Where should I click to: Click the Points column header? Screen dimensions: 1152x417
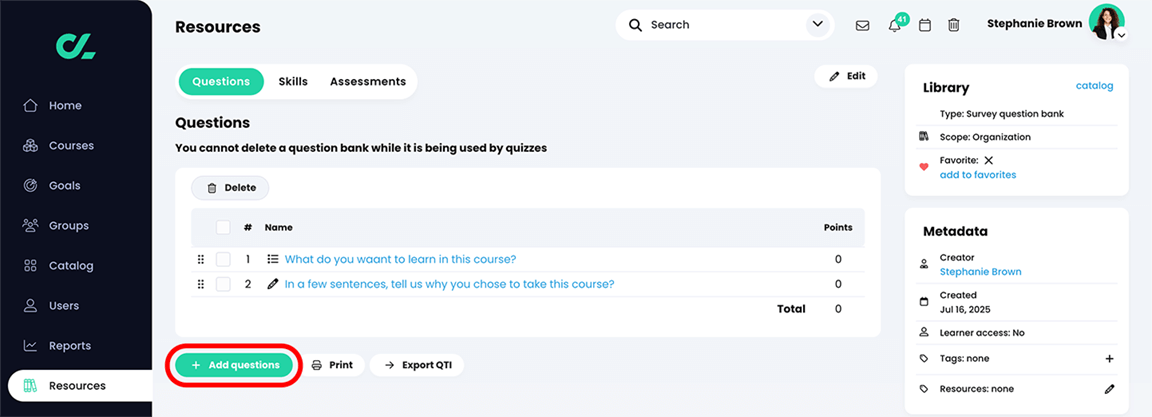838,228
